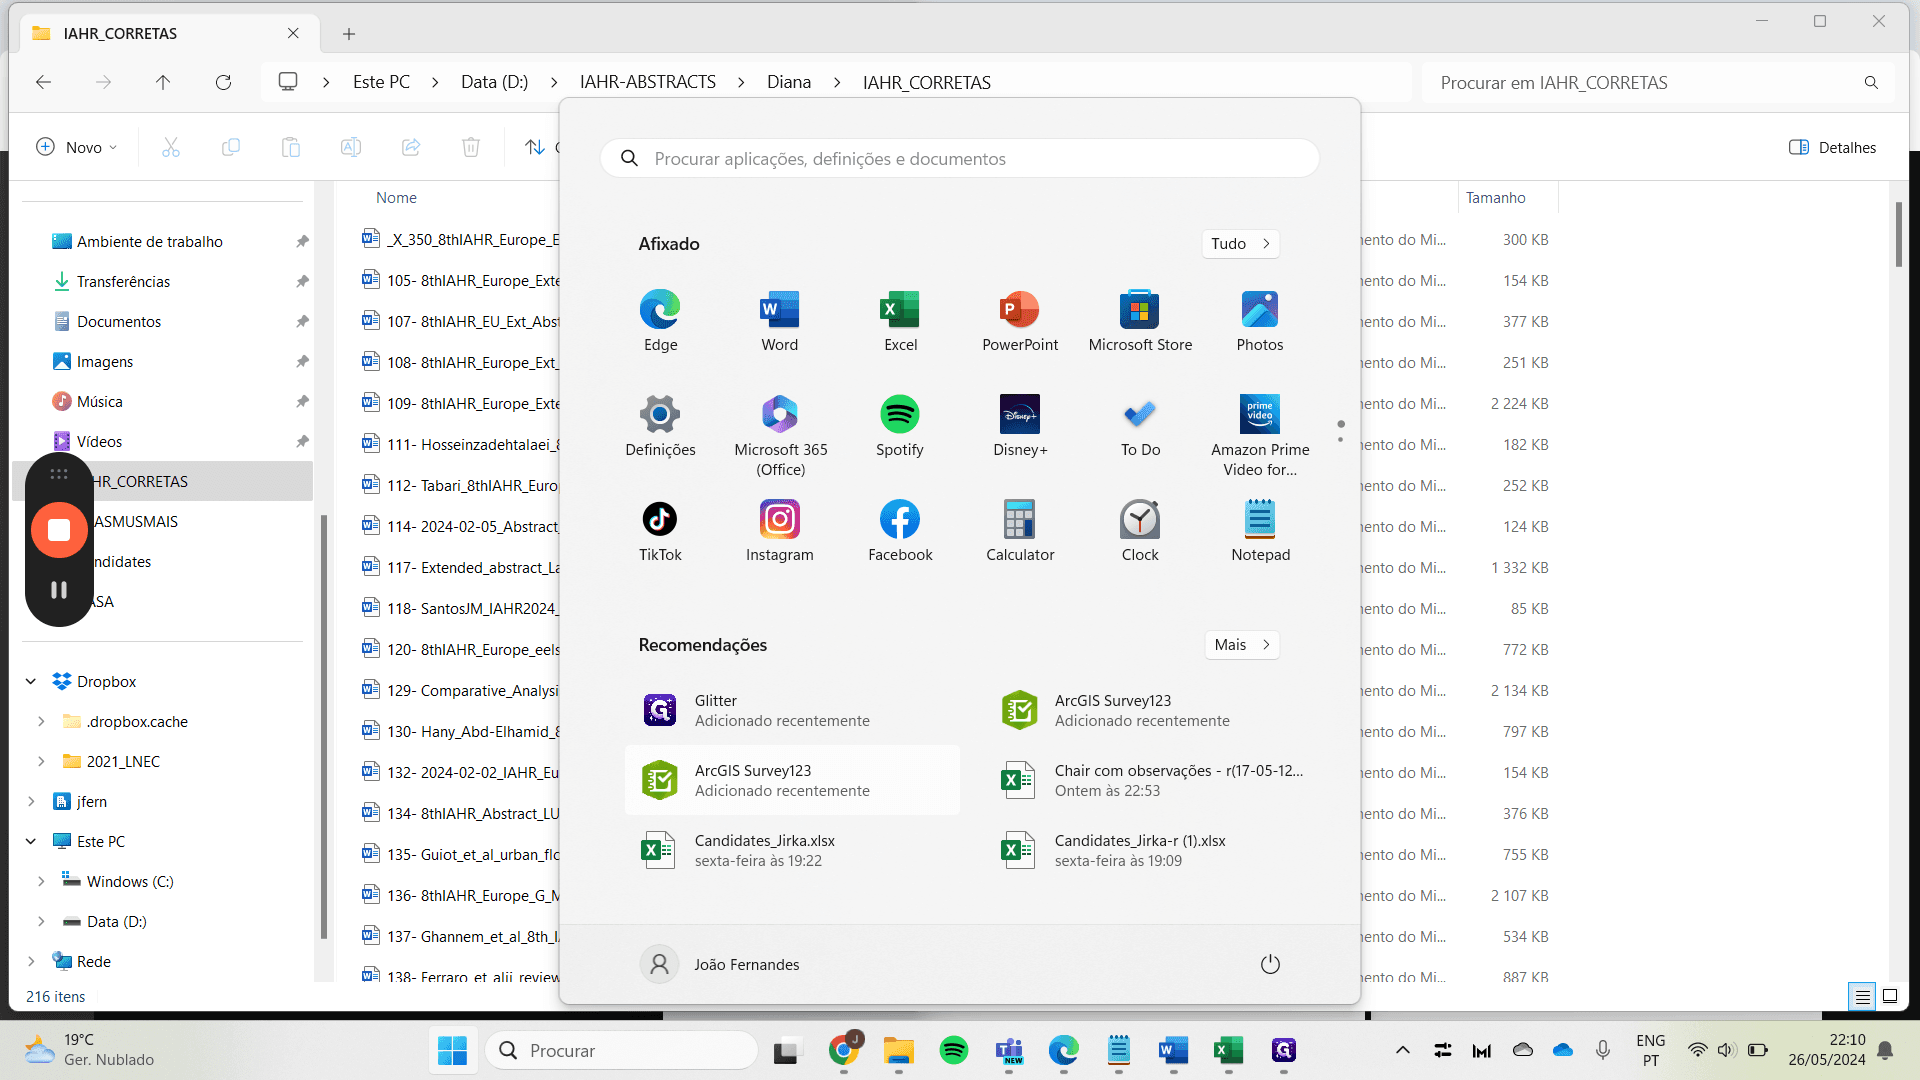
Task: Open Notepad from pinned apps
Action: 1260,531
